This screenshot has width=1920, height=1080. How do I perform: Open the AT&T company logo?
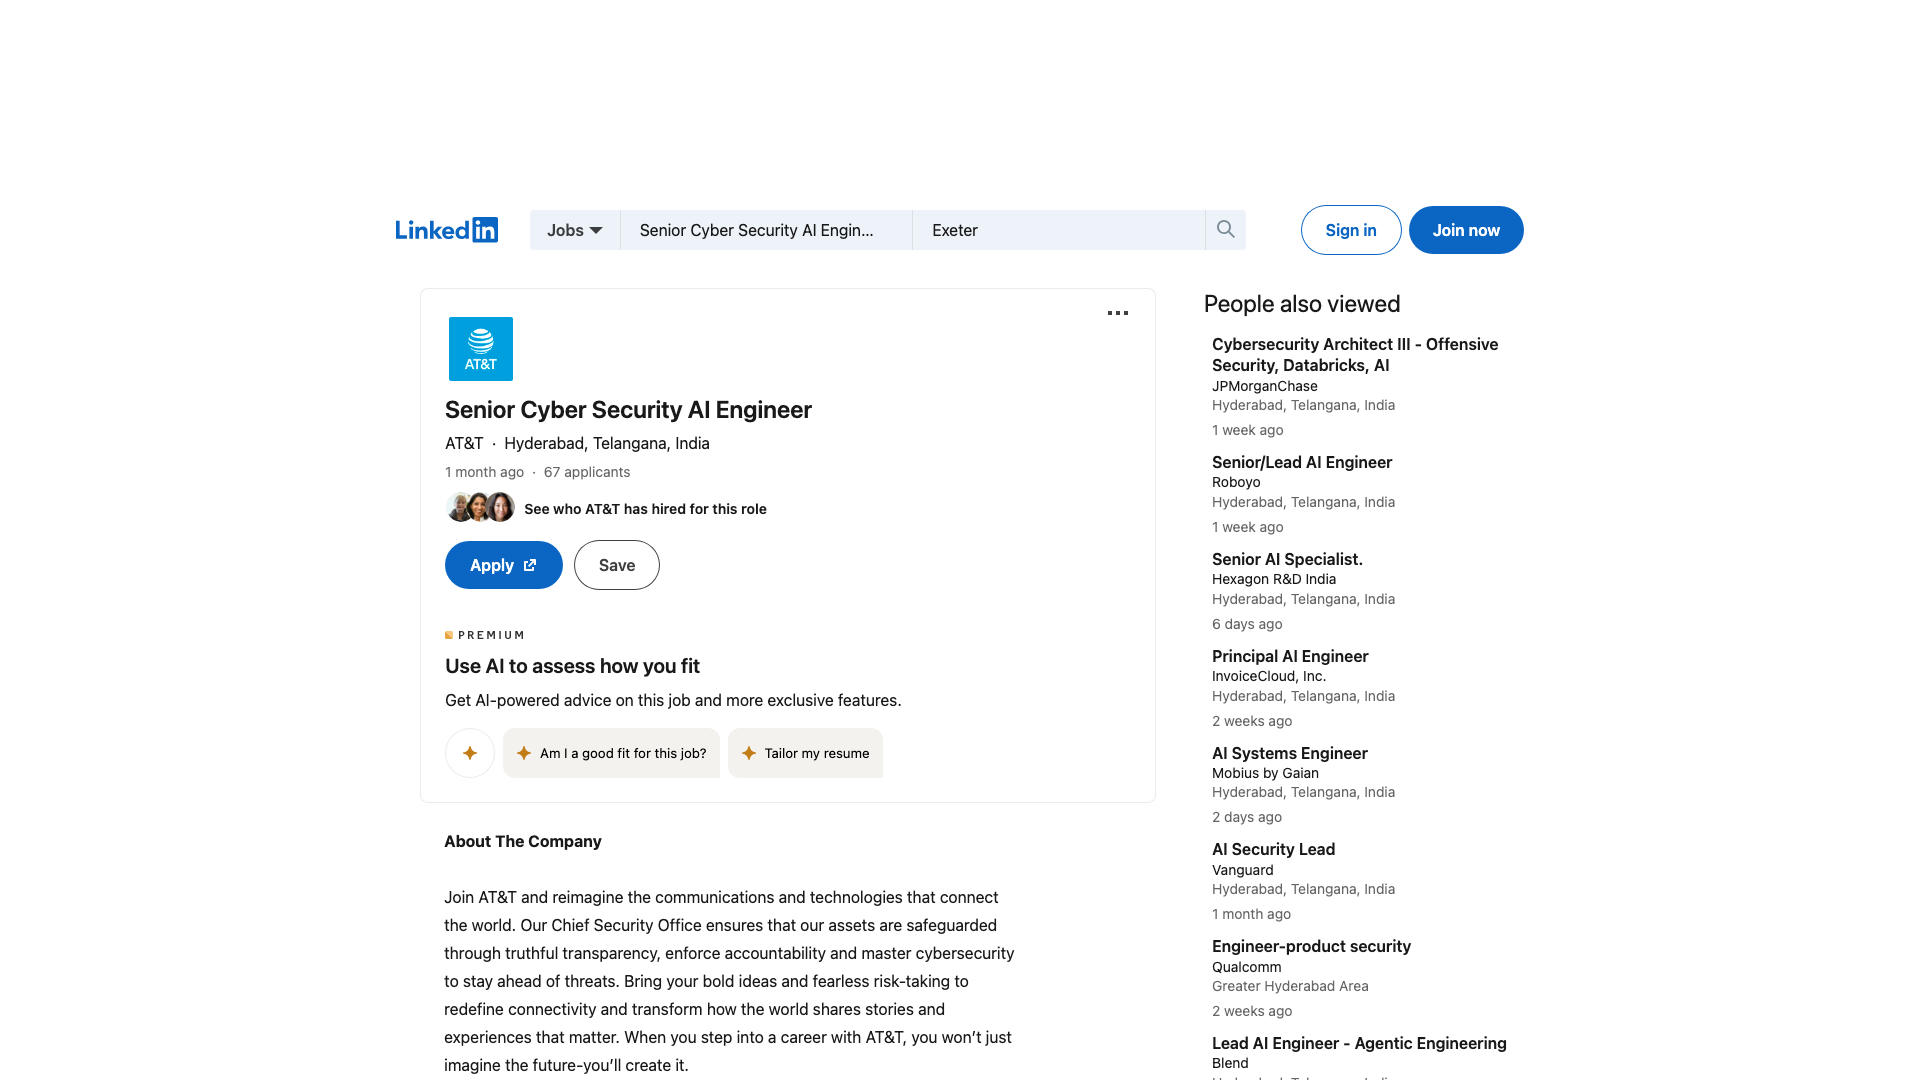coord(481,349)
